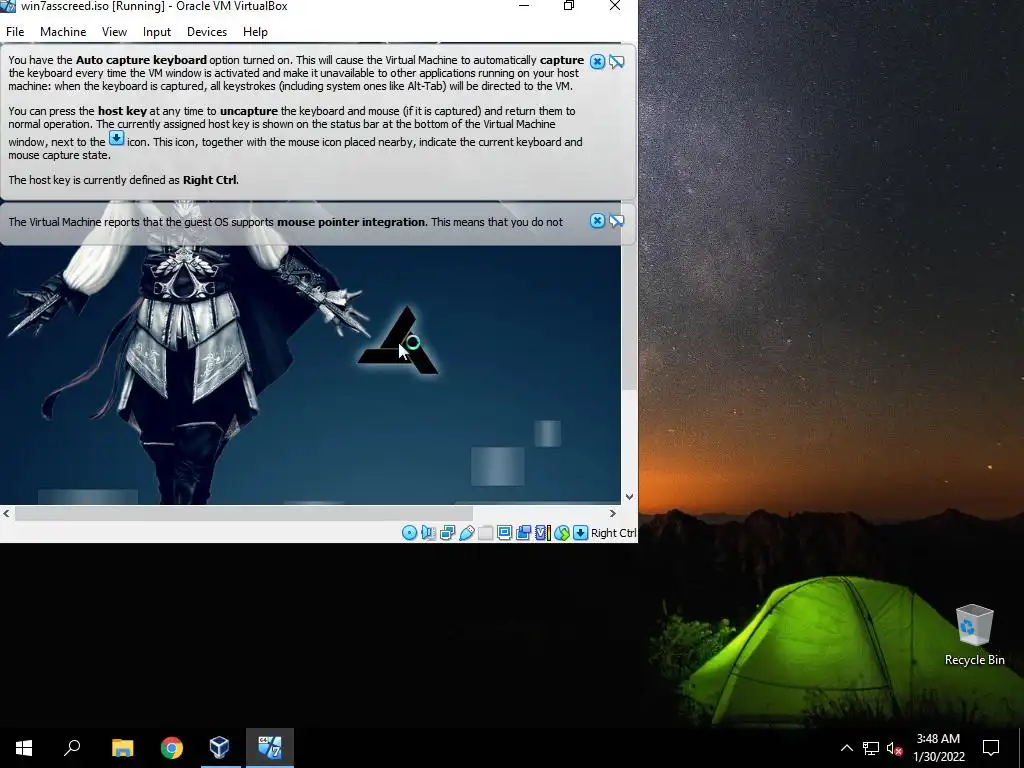
Task: Click the running win7 VM taskbar icon
Action: 270,748
